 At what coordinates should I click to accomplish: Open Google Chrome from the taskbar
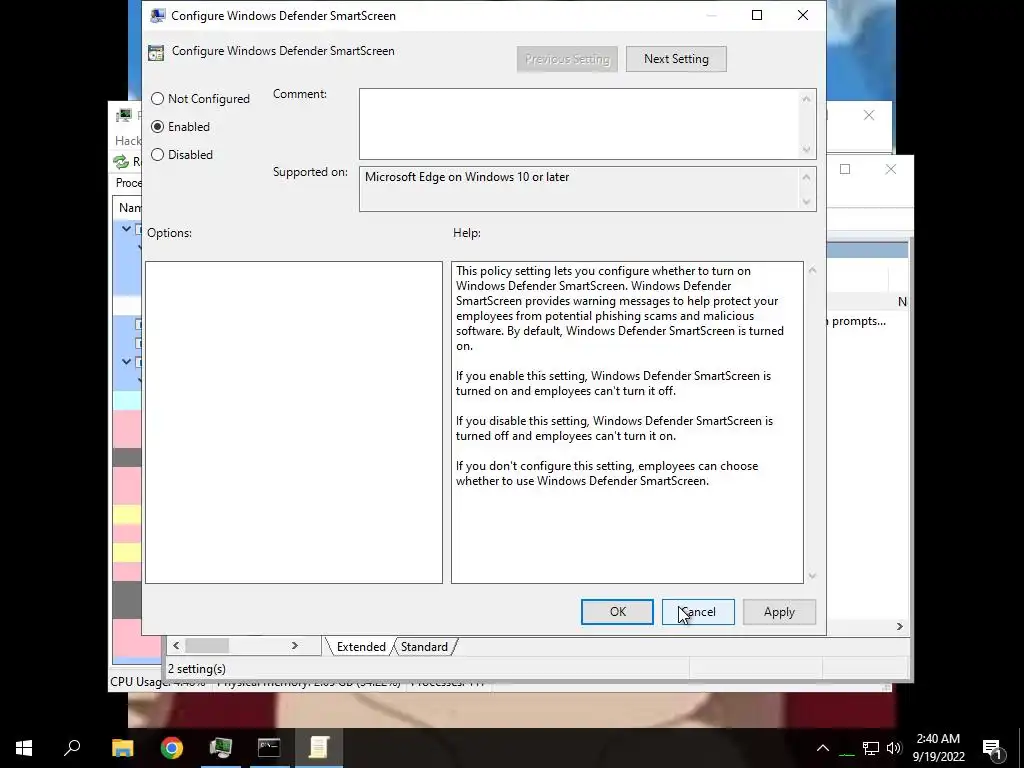[172, 748]
